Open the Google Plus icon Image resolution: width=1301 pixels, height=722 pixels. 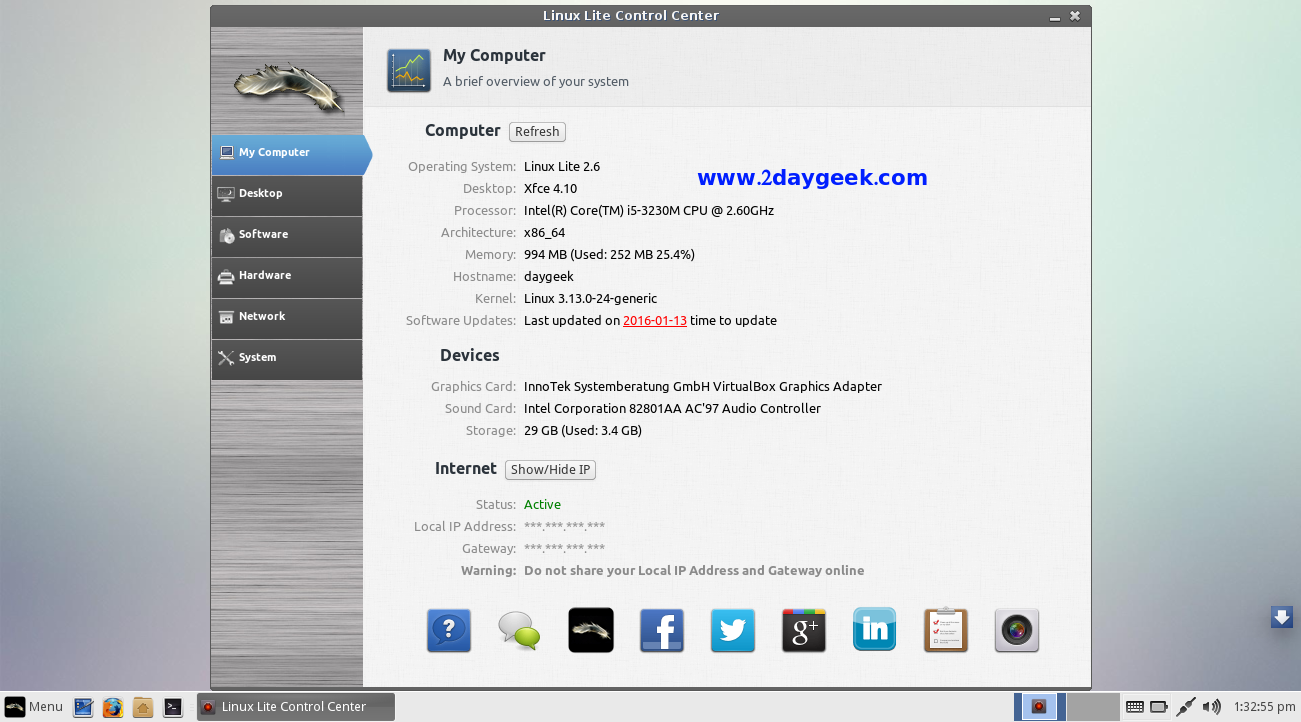(x=804, y=630)
